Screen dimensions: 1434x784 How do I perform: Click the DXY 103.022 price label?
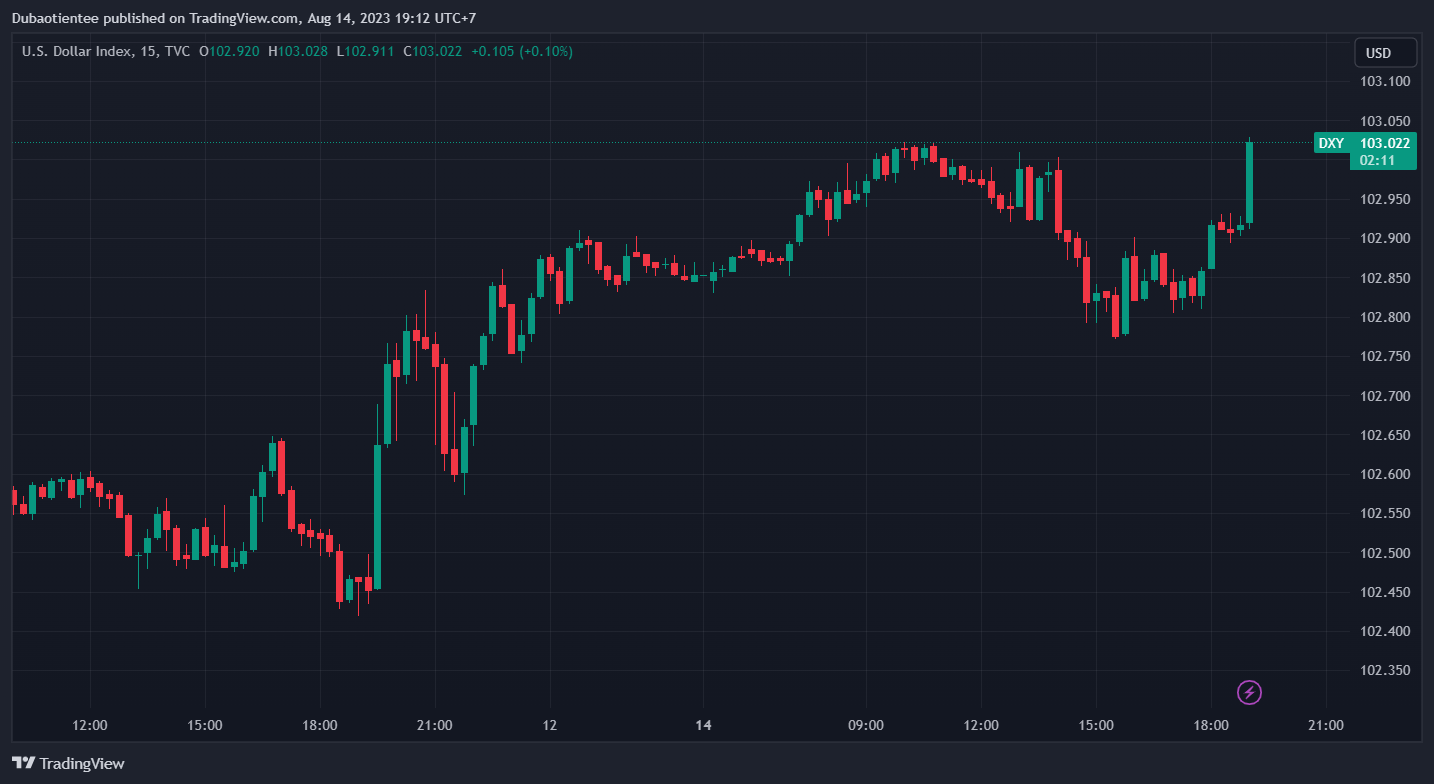(x=1364, y=143)
